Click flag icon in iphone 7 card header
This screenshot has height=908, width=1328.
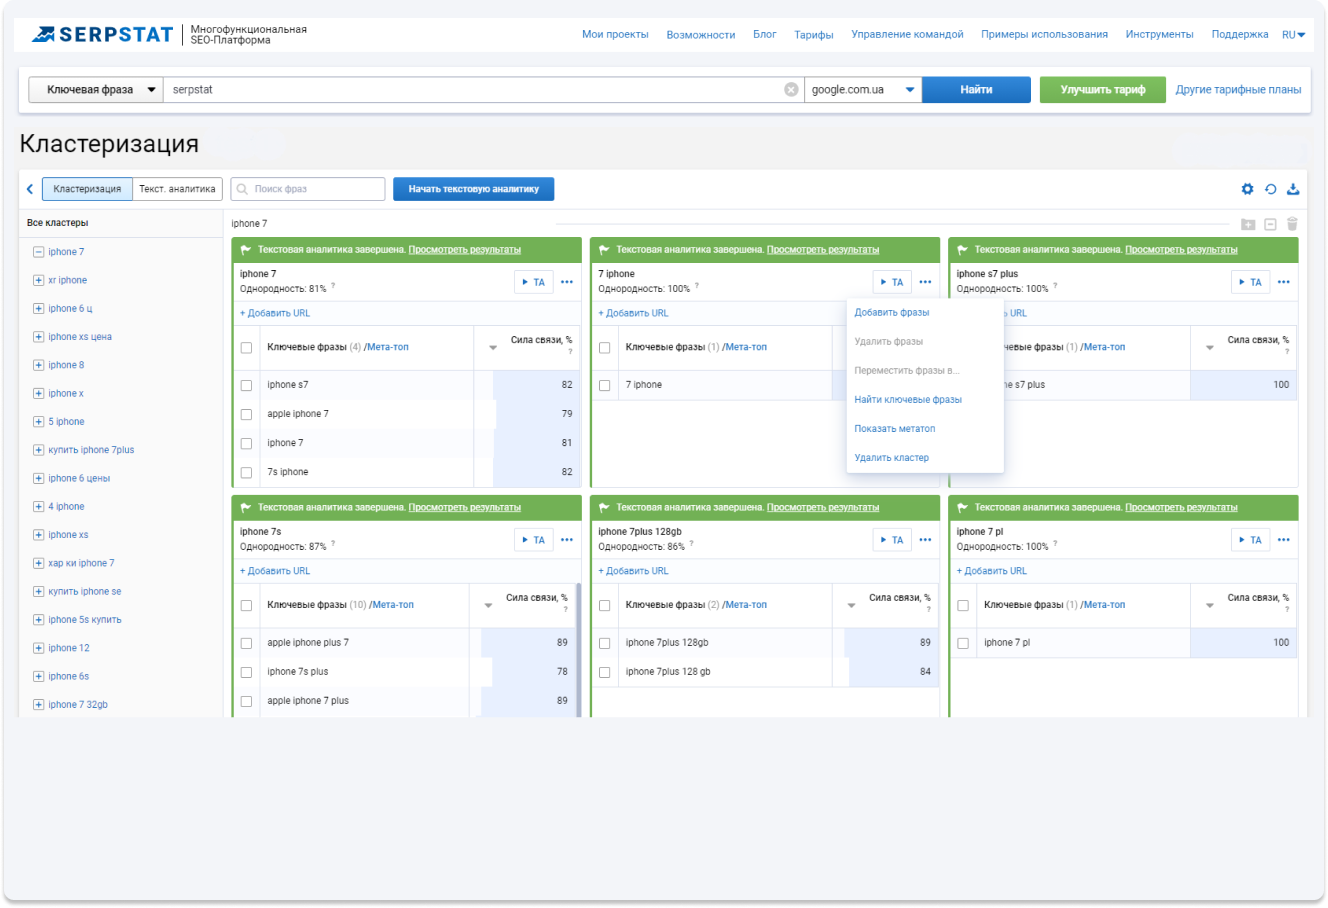(x=246, y=250)
